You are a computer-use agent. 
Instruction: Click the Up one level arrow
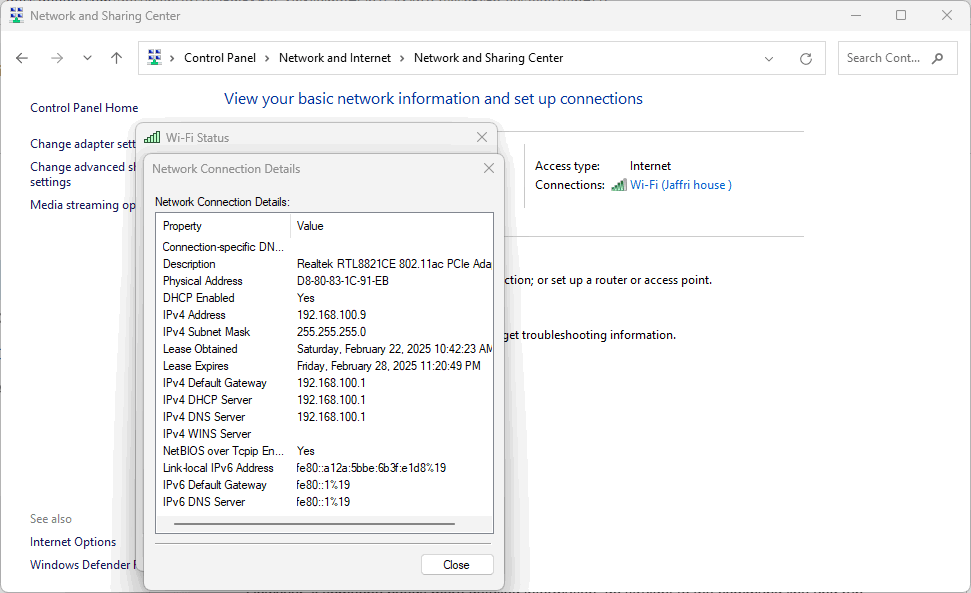pyautogui.click(x=116, y=58)
